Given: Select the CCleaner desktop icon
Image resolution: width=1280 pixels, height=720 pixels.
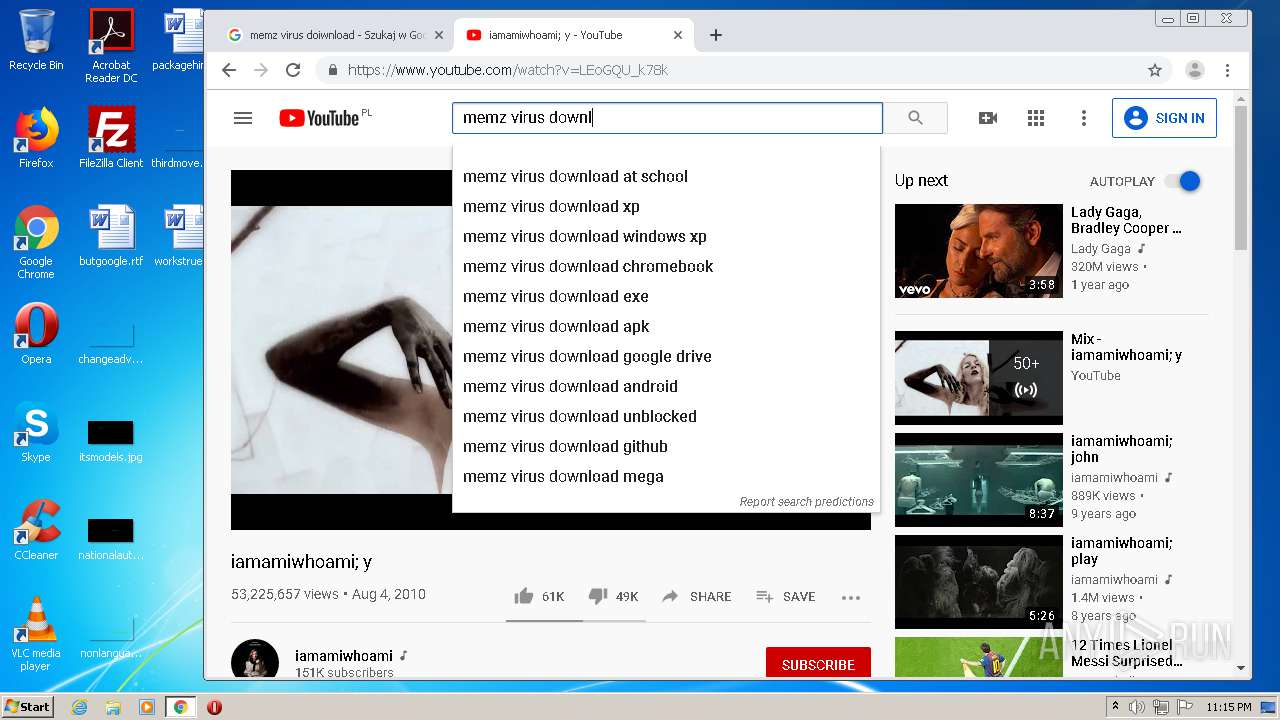Looking at the screenshot, I should [36, 531].
